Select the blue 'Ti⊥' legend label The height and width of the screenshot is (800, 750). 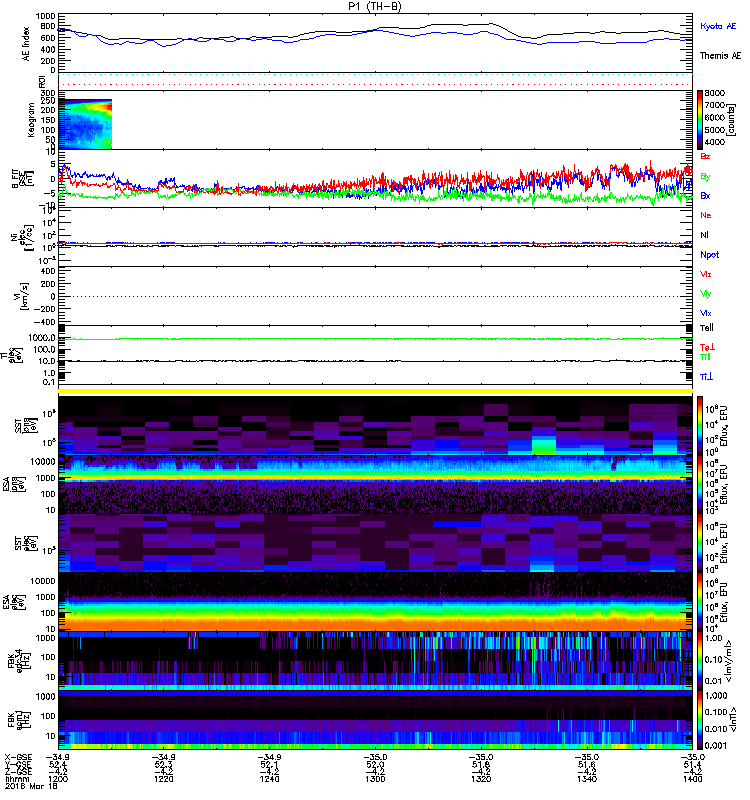[x=706, y=377]
